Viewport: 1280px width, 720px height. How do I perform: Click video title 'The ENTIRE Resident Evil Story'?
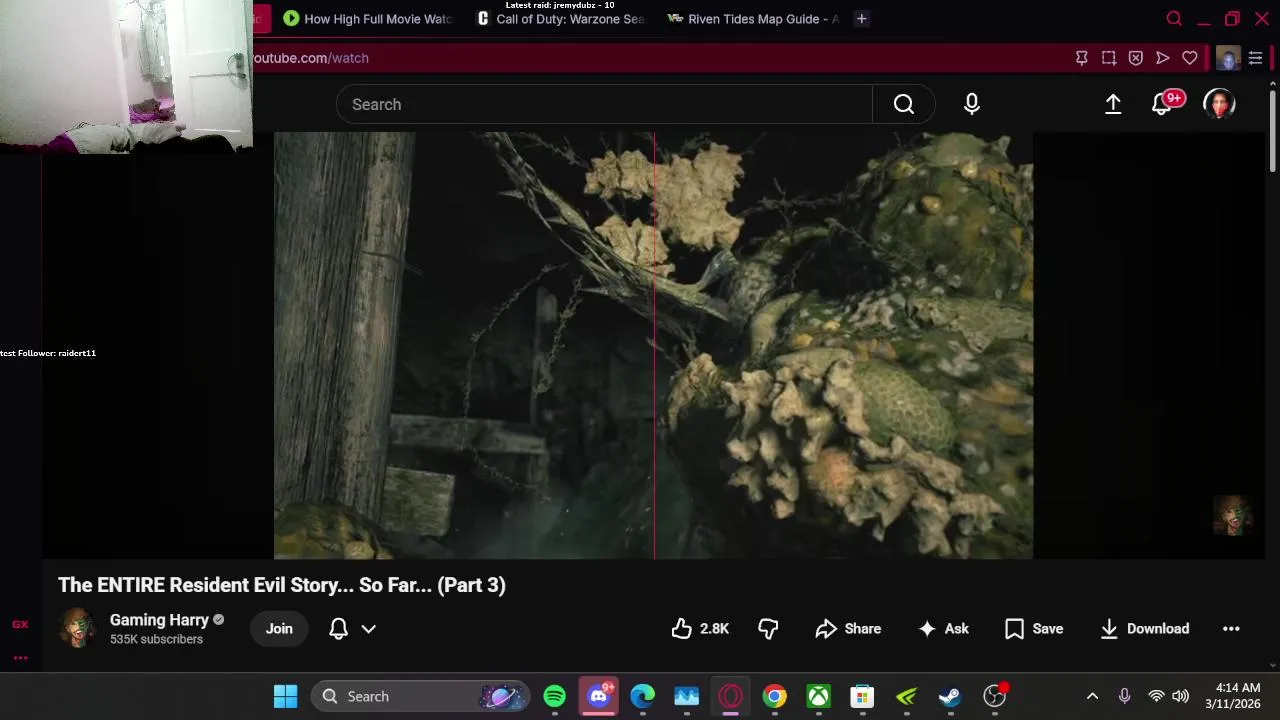pyautogui.click(x=282, y=585)
